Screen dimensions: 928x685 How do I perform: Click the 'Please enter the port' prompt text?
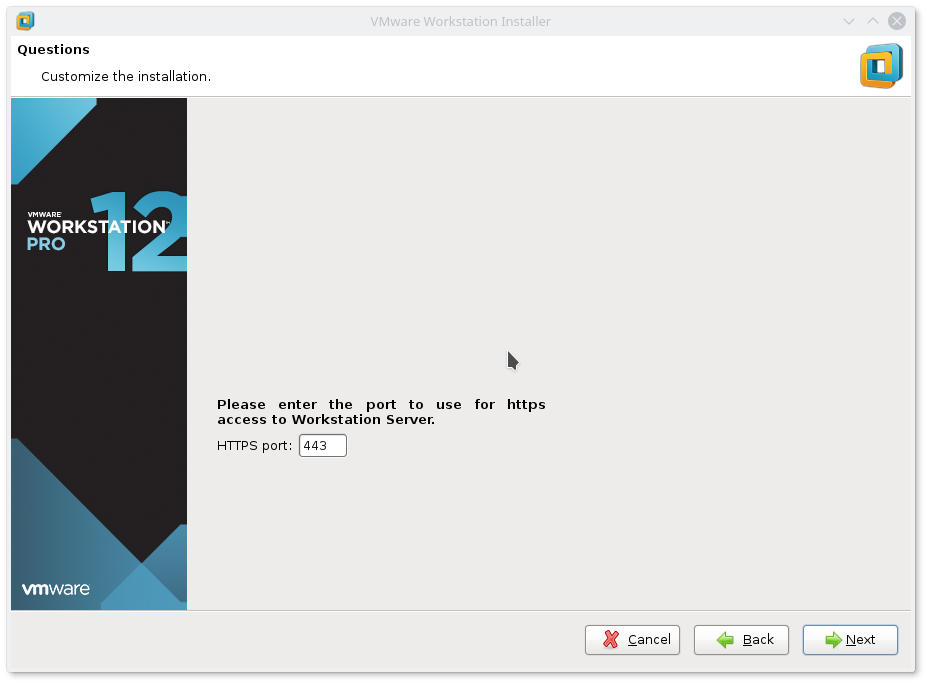(x=381, y=411)
